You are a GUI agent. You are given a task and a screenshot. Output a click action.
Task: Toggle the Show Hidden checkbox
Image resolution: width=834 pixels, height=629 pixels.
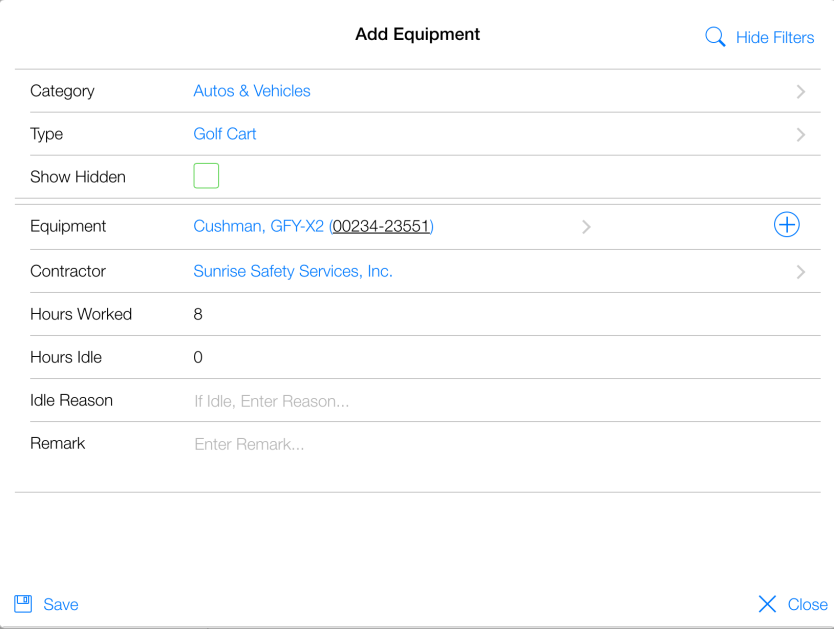click(206, 177)
